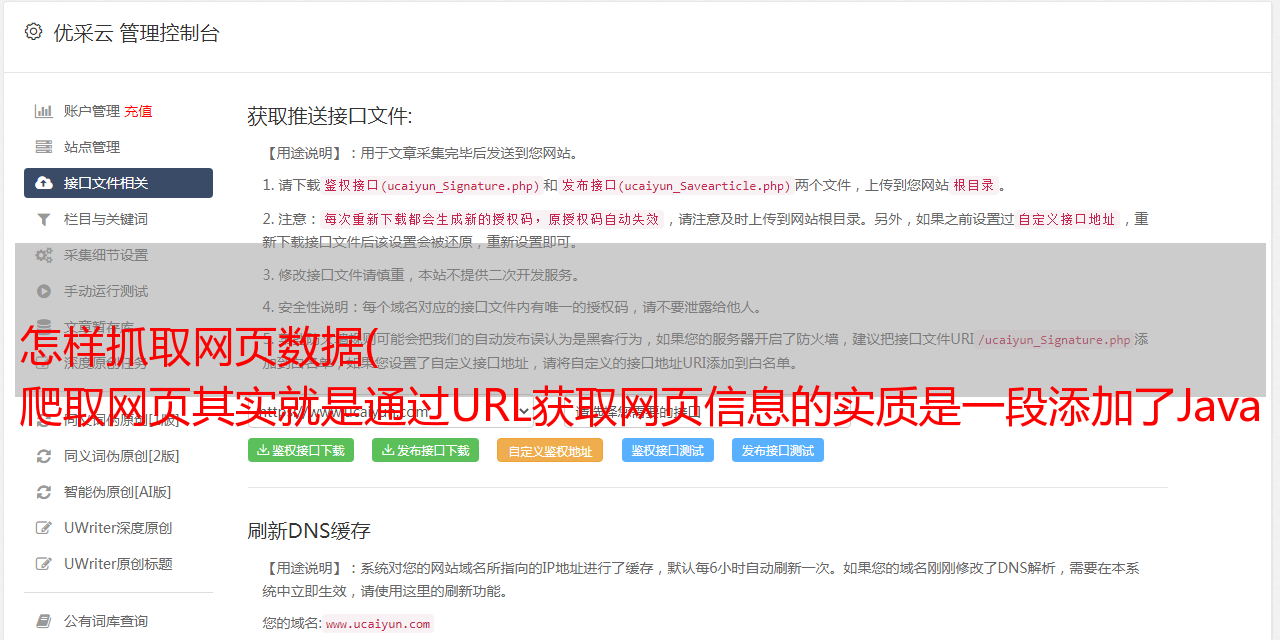Screen dimensions: 1280x640
Task: Click the 优采云 管理控制台 title
Action: 136,33
